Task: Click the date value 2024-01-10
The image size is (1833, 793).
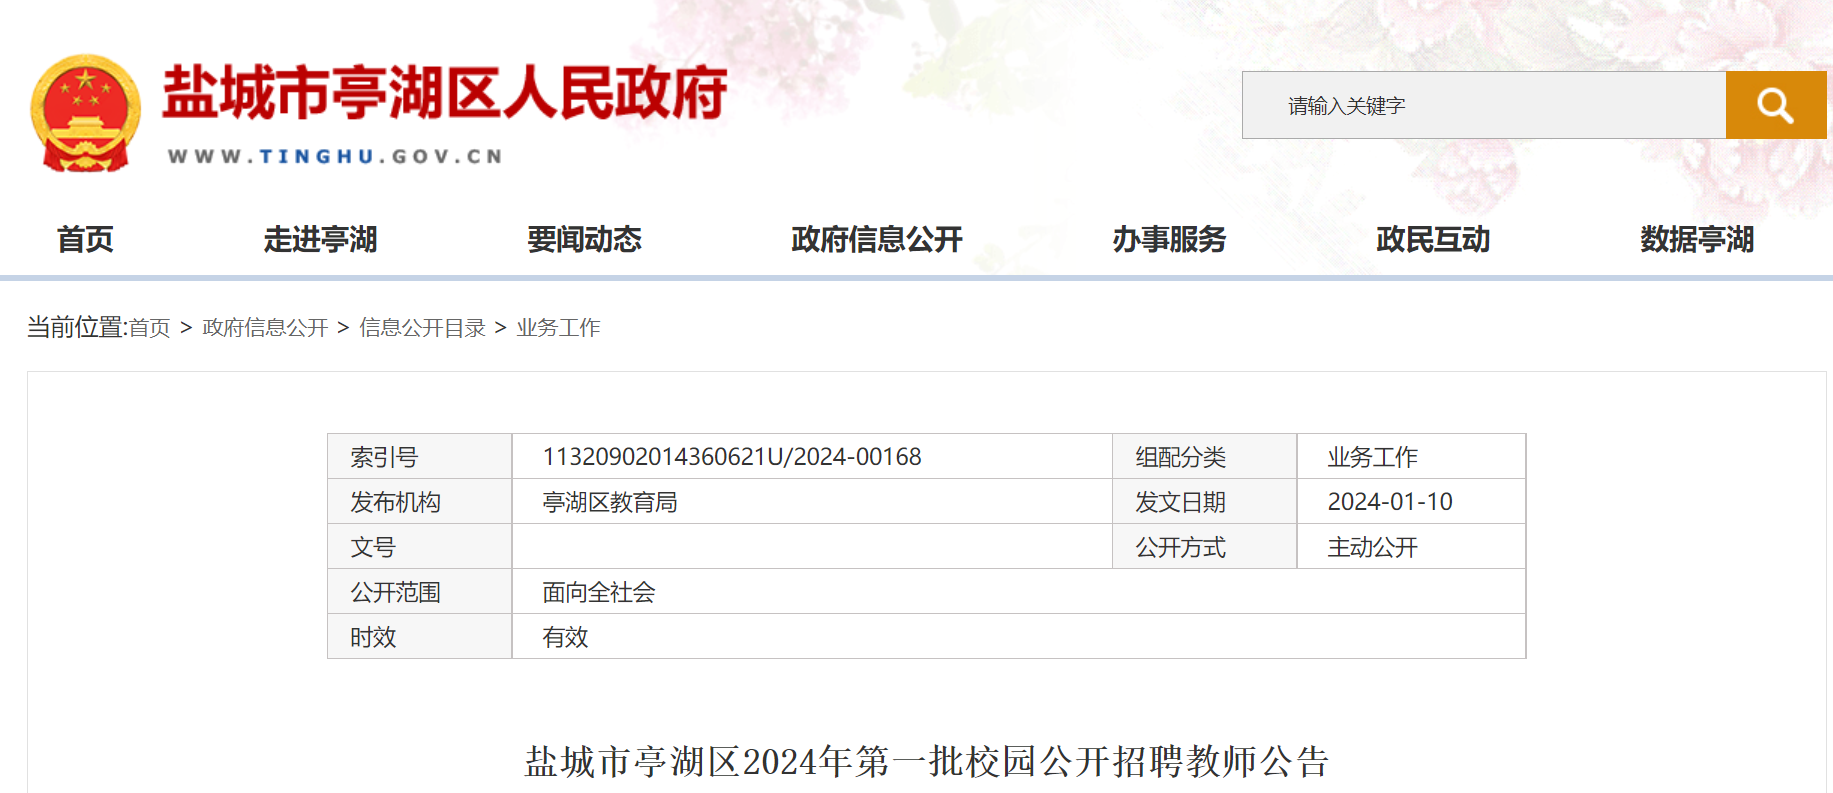Action: click(x=1389, y=502)
